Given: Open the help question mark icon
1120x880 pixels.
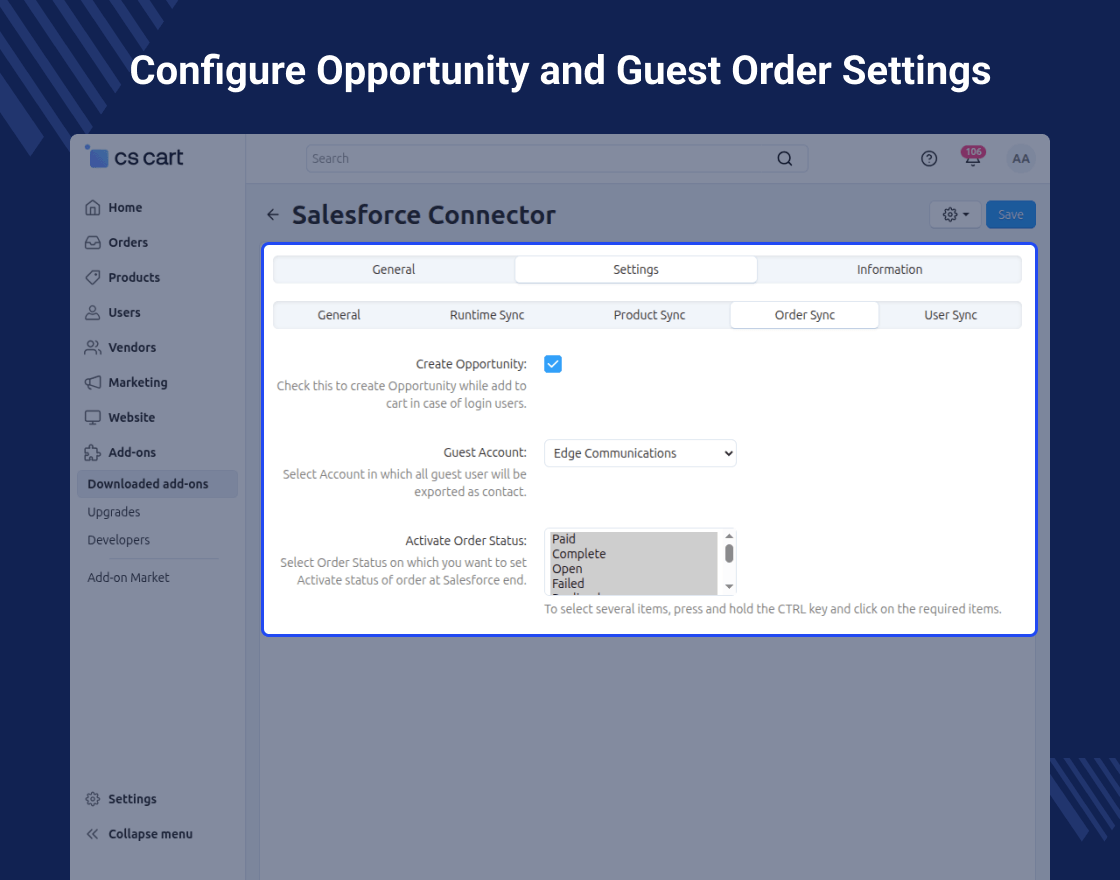Looking at the screenshot, I should pos(929,159).
